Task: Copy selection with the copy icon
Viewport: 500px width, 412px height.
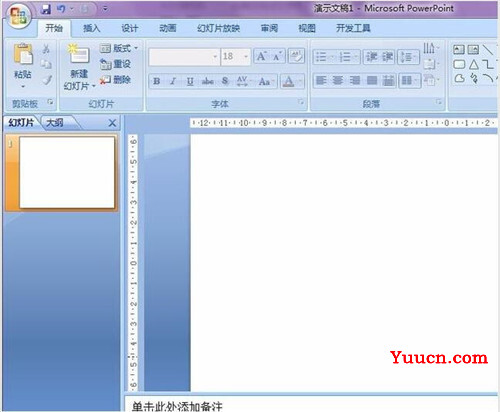Action: tap(46, 64)
